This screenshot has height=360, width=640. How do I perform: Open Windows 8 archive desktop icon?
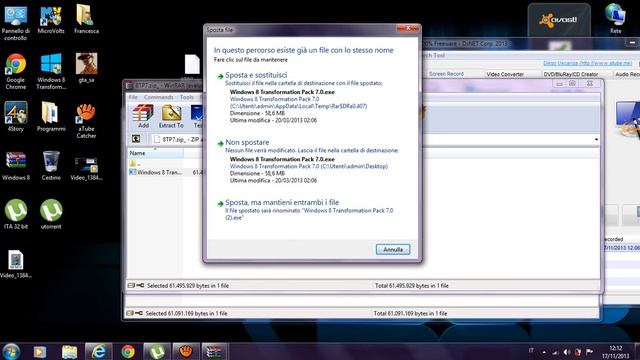point(16,166)
